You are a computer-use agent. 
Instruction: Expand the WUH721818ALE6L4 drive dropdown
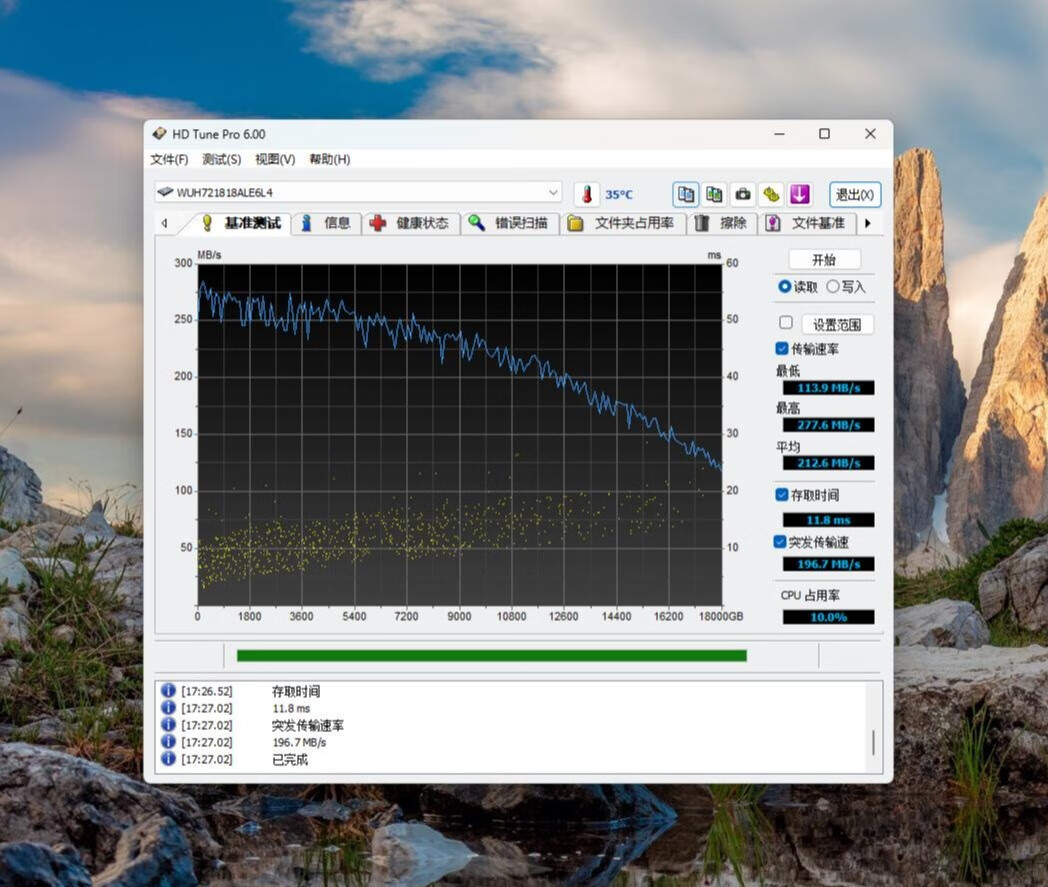553,193
